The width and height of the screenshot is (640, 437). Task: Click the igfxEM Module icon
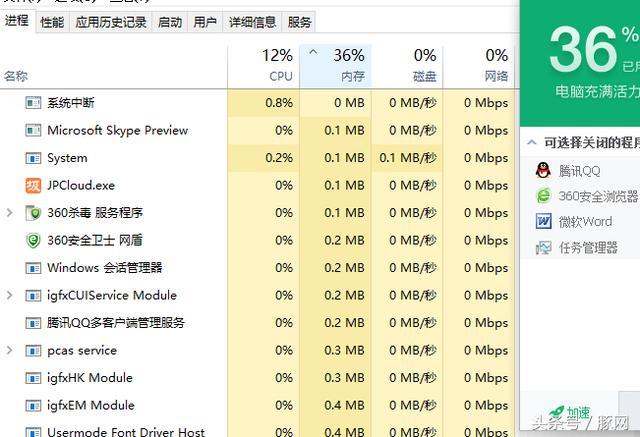click(x=33, y=406)
